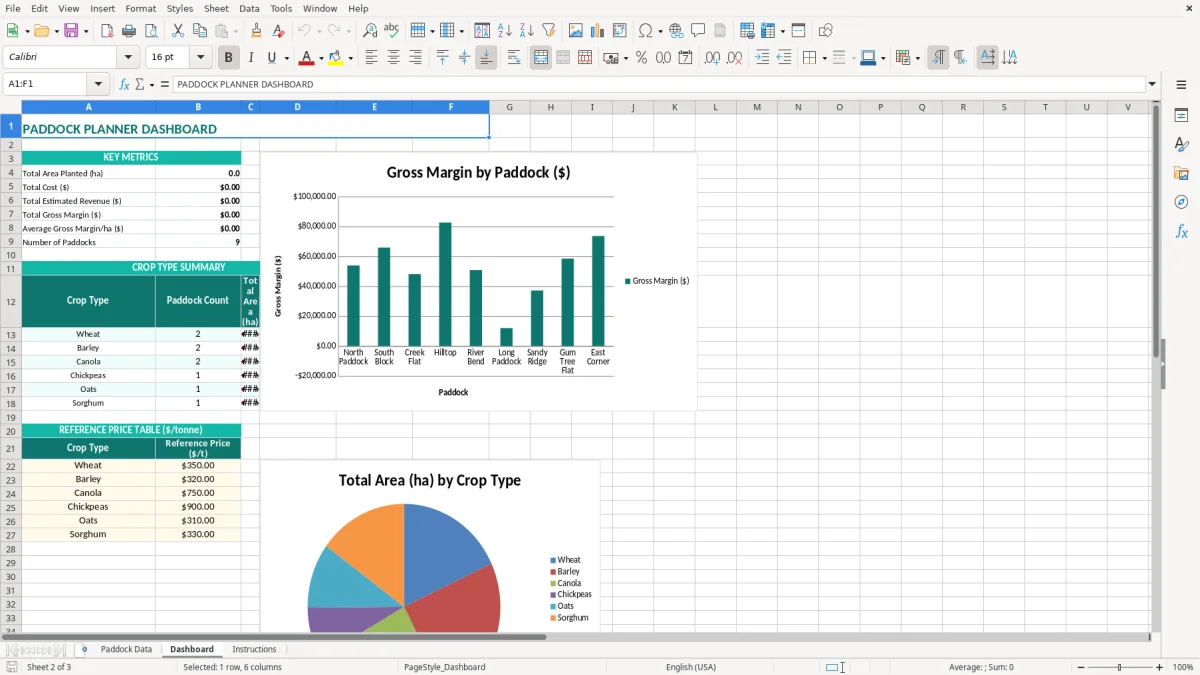Expand the Name Box dropdown
1200x675 pixels.
click(98, 84)
